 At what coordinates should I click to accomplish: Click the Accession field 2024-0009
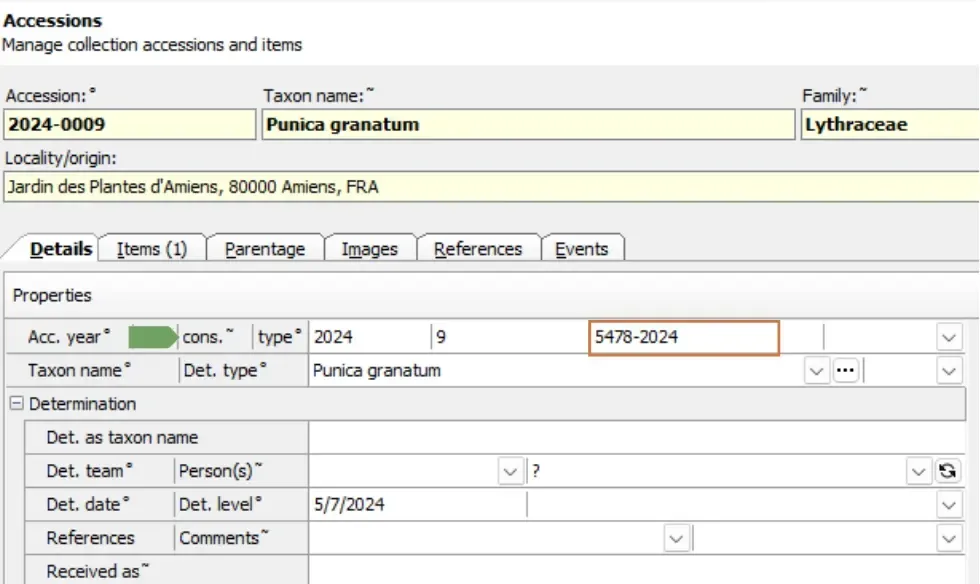pyautogui.click(x=129, y=124)
